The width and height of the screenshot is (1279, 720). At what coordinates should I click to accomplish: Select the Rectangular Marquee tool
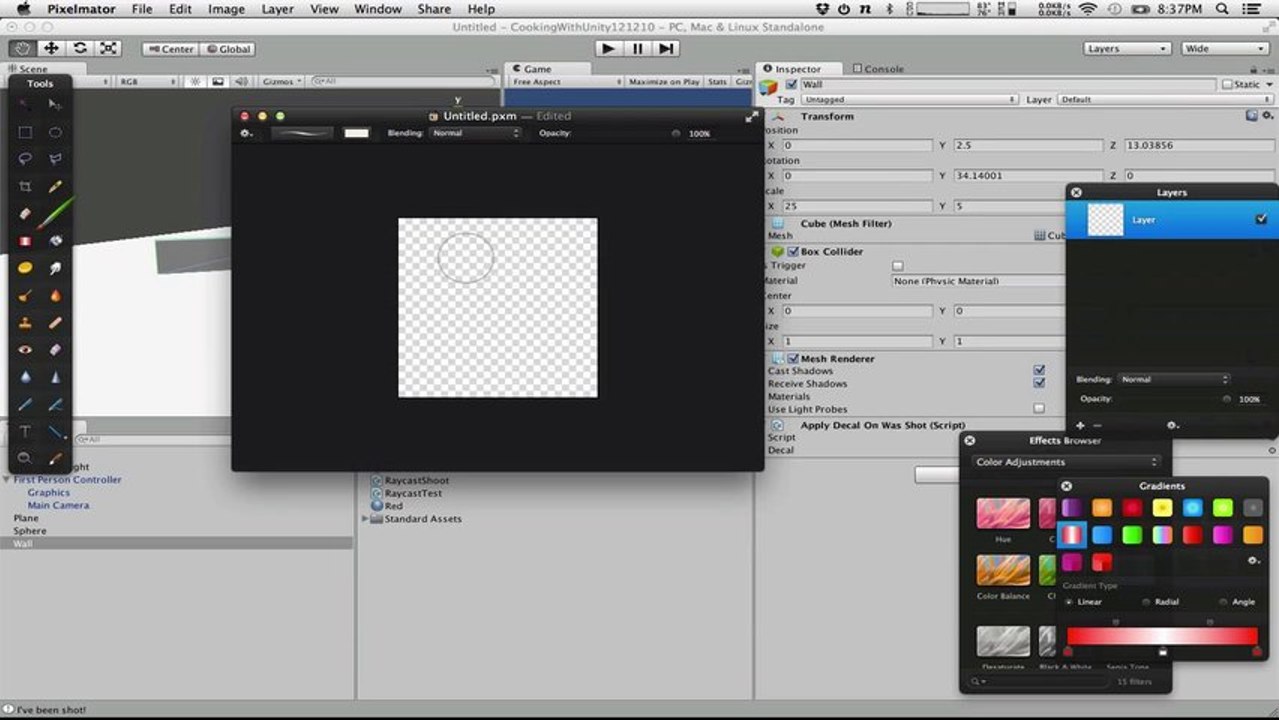(x=25, y=132)
